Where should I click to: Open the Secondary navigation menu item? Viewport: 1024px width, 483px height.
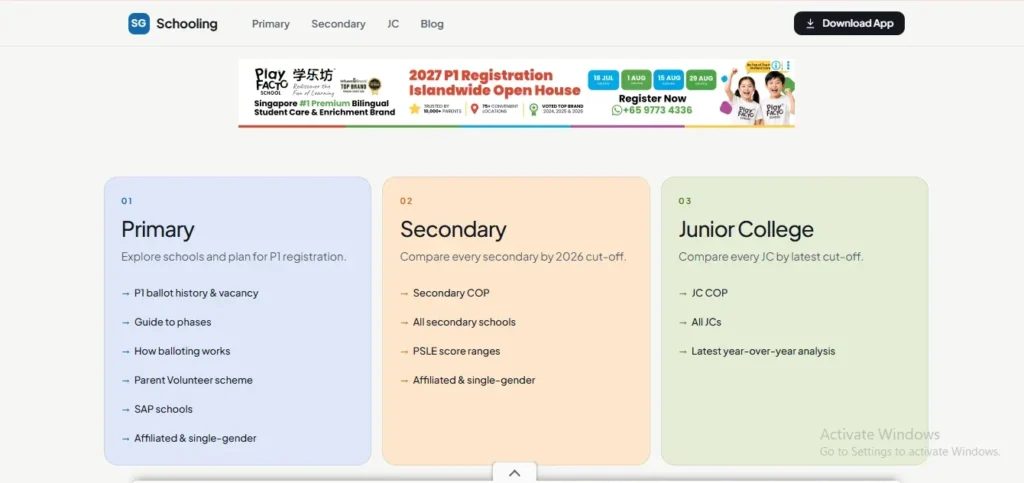338,24
